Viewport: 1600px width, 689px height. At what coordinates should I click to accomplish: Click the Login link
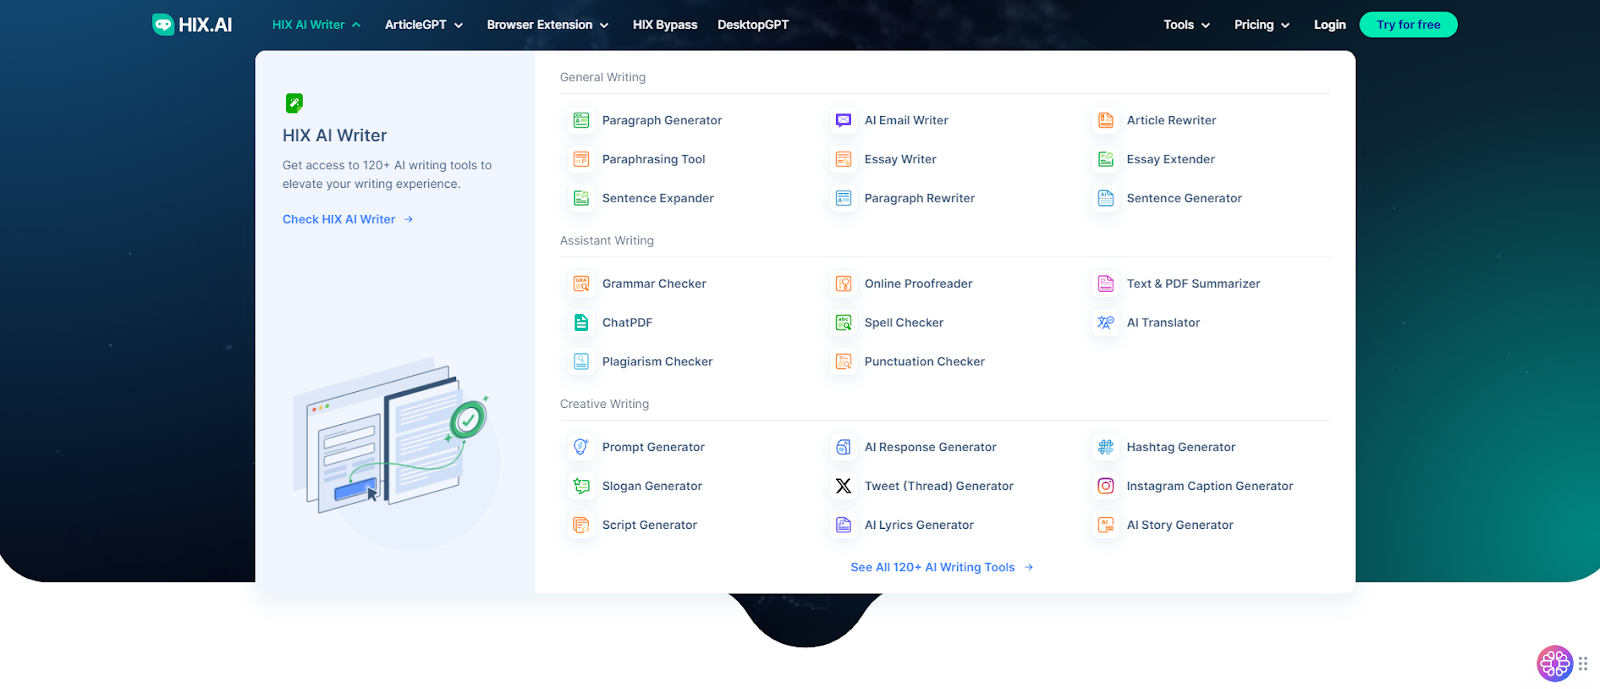pyautogui.click(x=1330, y=25)
